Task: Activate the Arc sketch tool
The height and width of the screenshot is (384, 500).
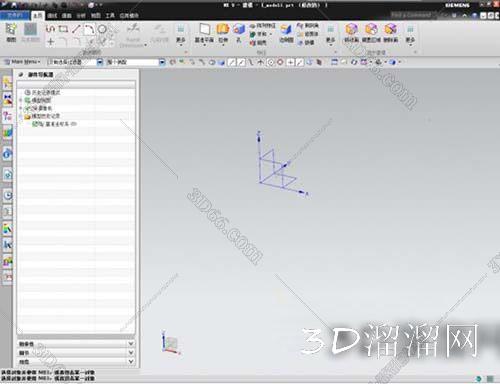Action: click(x=89, y=29)
